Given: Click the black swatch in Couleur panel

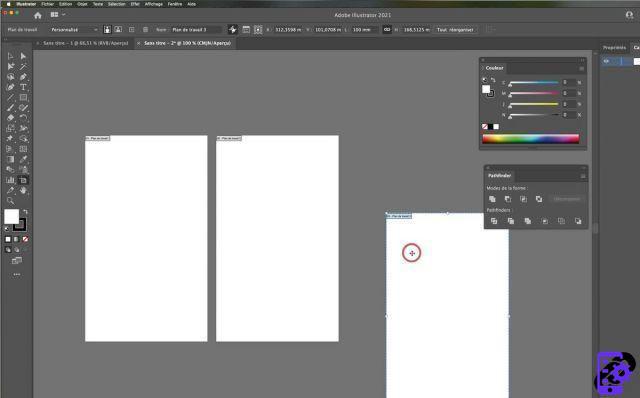Looking at the screenshot, I should [x=490, y=127].
